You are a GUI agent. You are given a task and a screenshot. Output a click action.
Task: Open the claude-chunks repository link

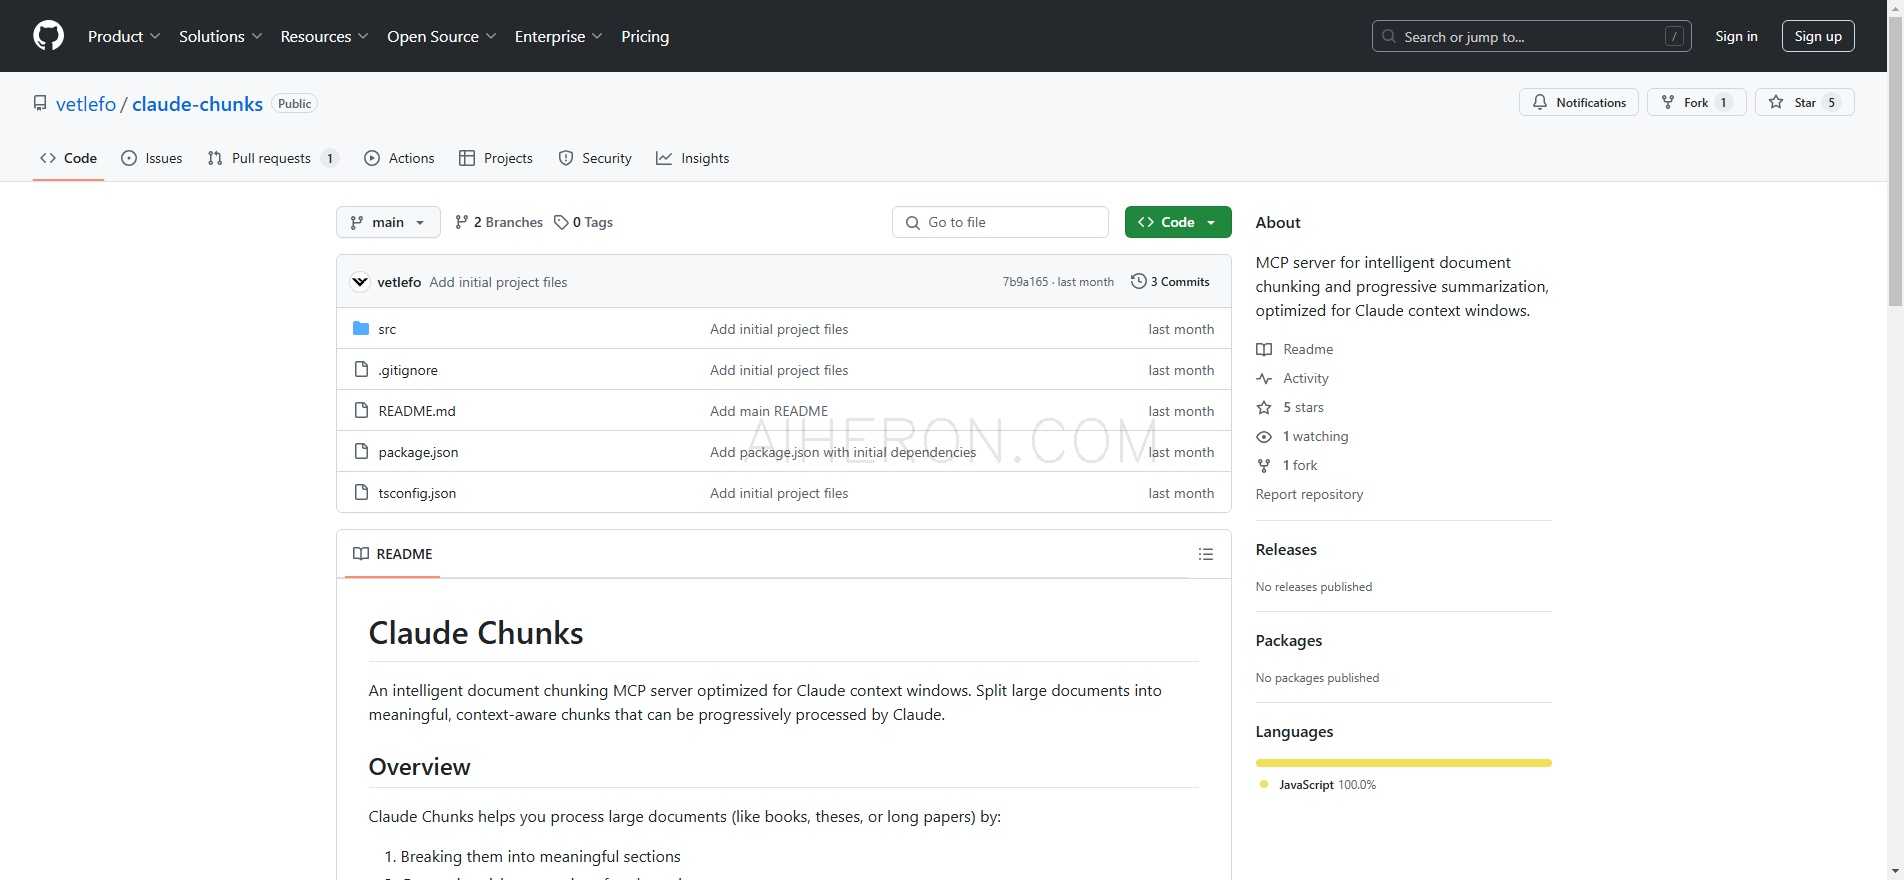(x=197, y=104)
